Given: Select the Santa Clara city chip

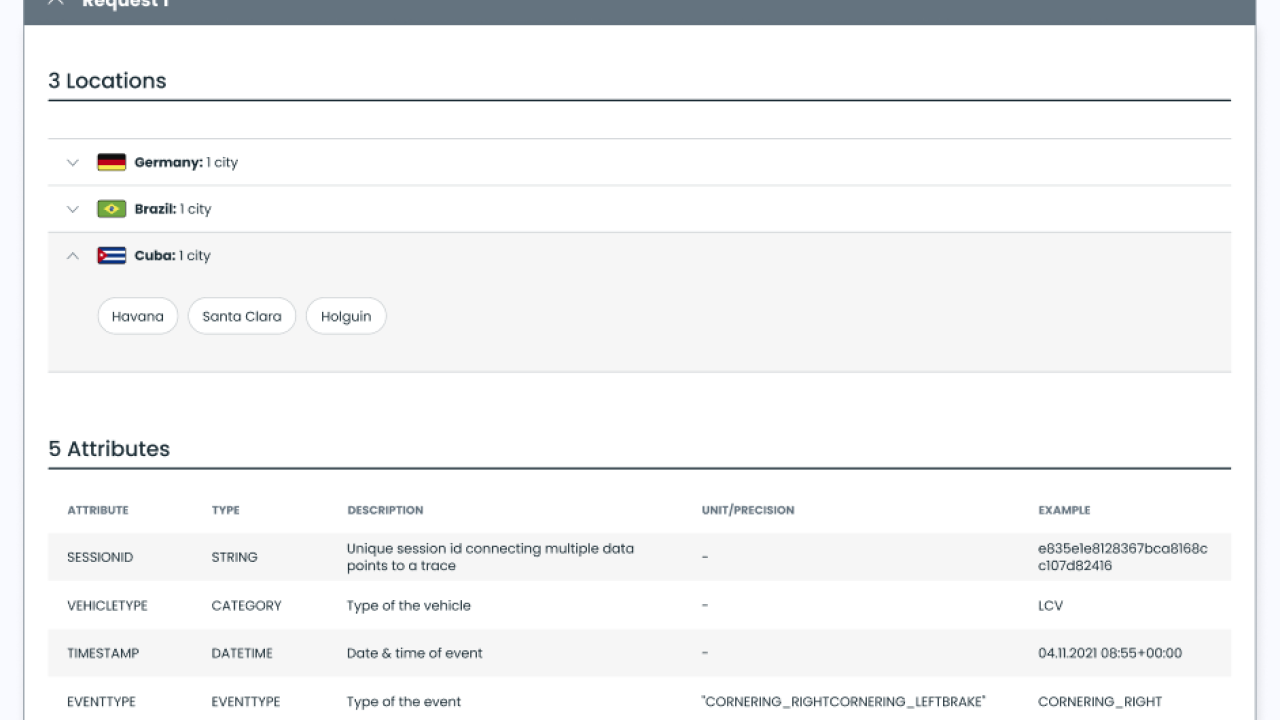Looking at the screenshot, I should click(241, 315).
